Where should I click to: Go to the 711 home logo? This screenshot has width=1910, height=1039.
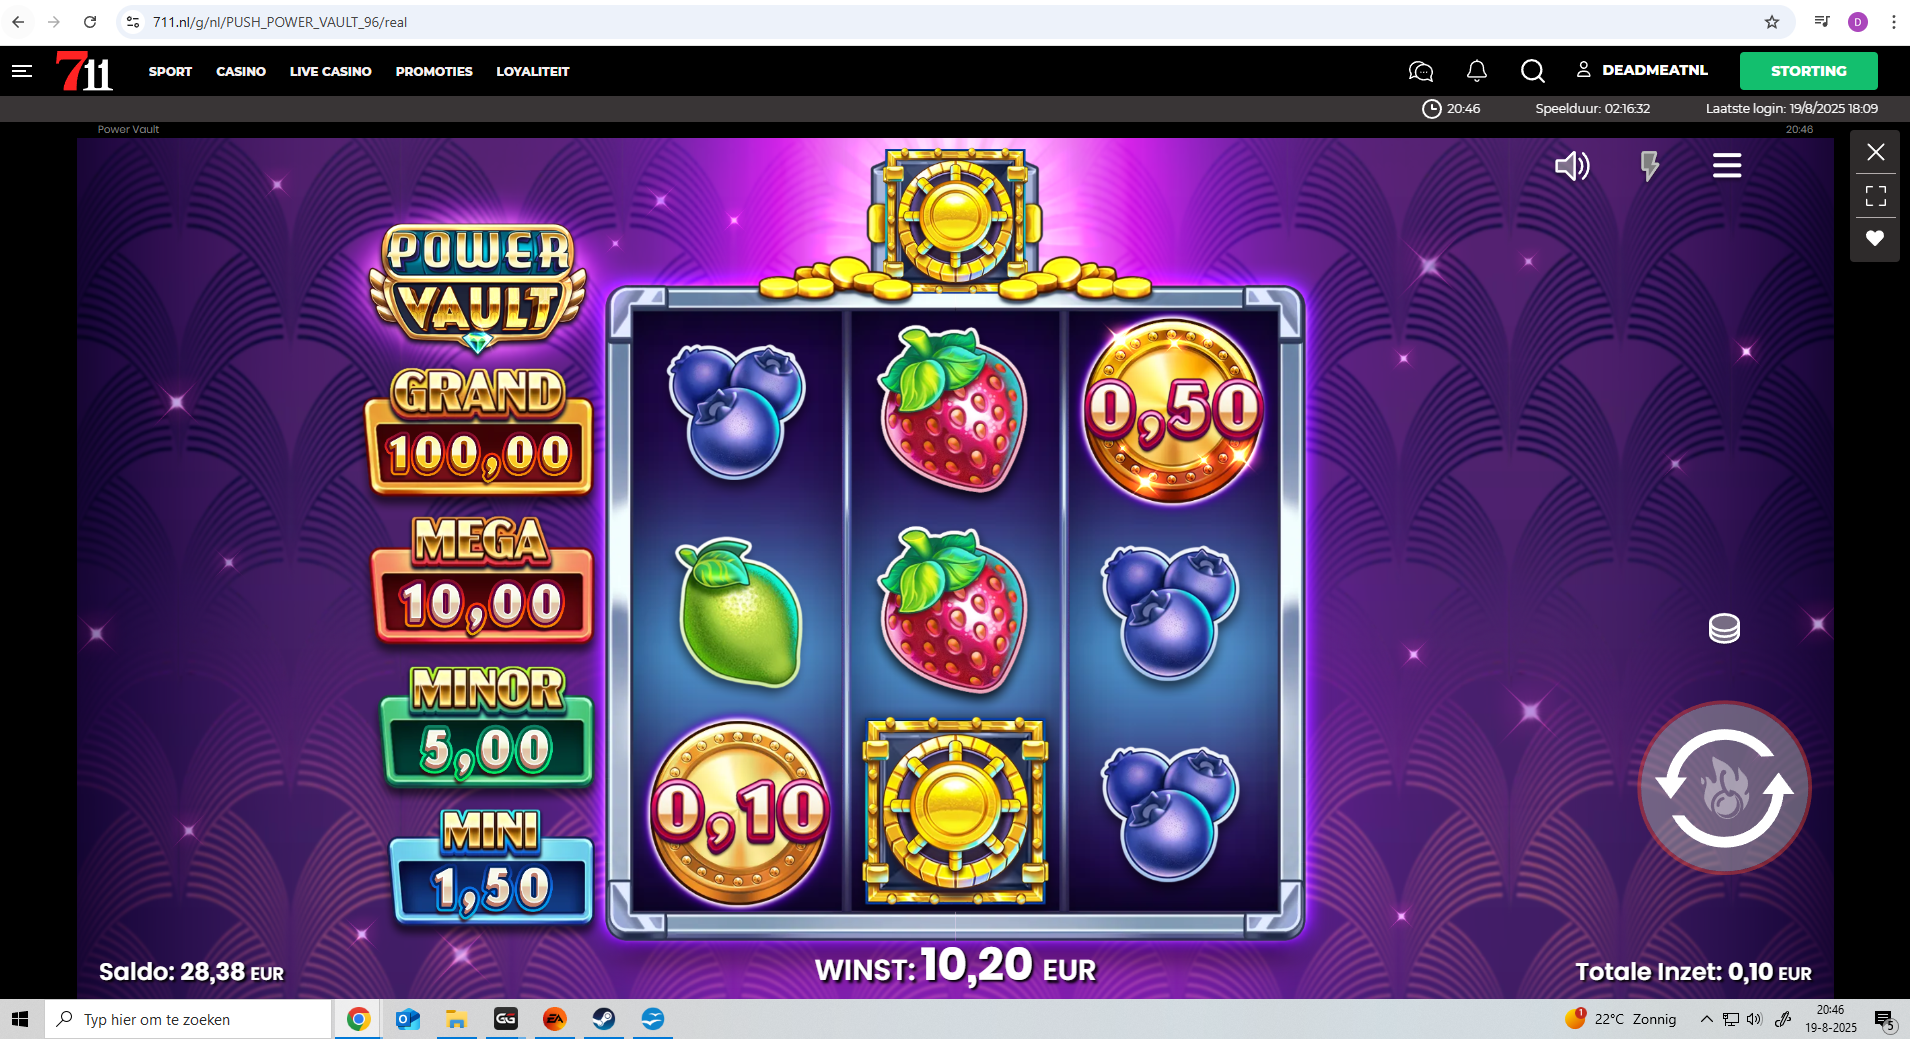click(84, 71)
